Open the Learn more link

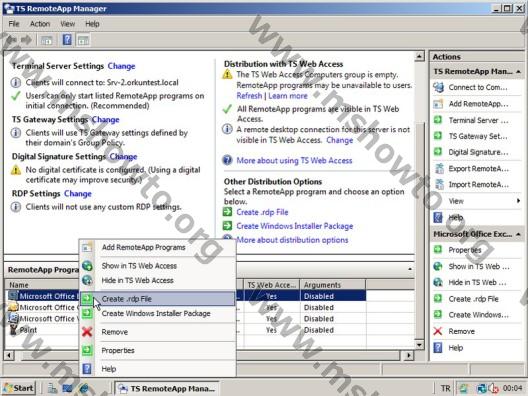[288, 96]
